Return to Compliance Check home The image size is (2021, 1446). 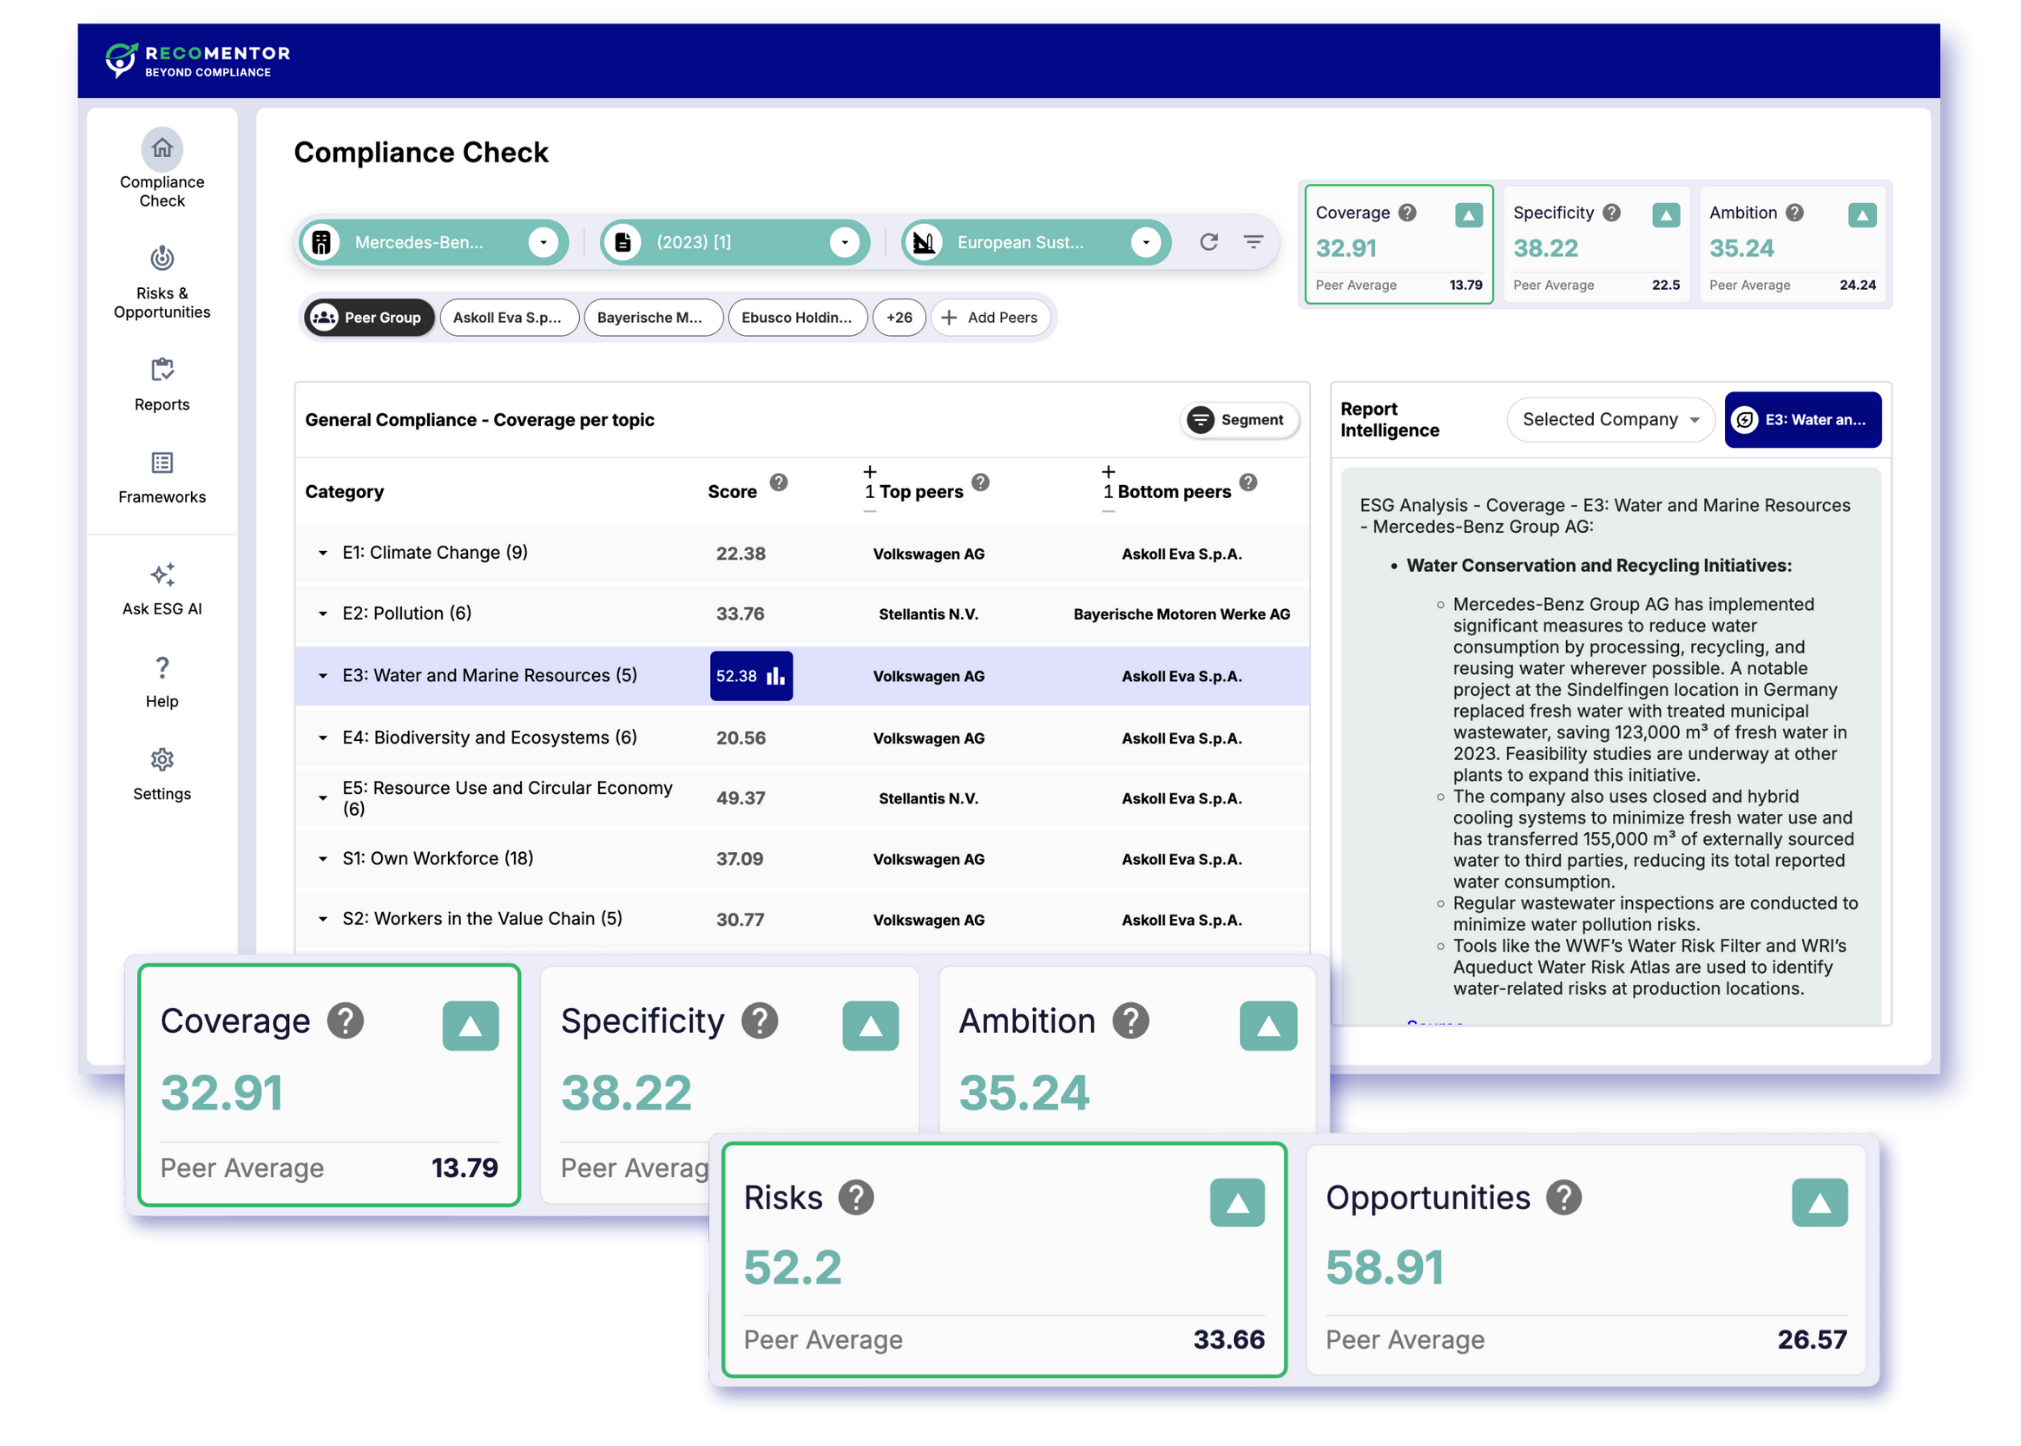coord(161,168)
